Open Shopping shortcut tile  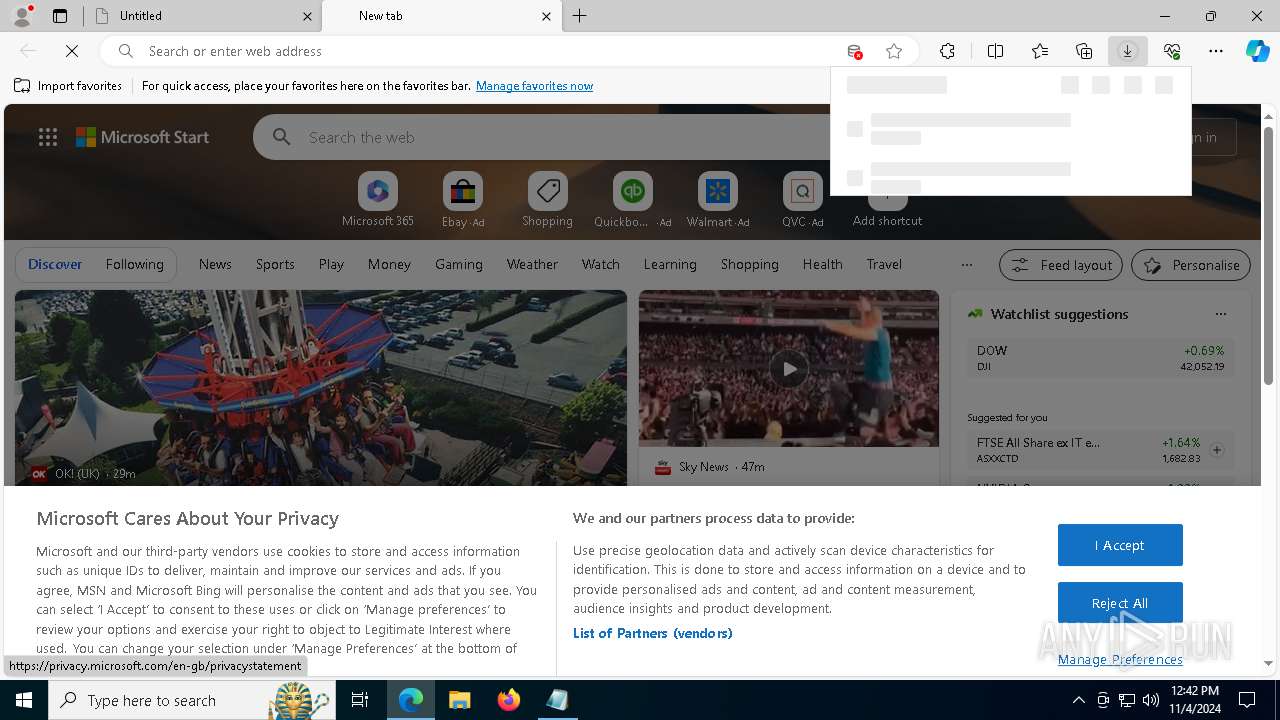tap(547, 200)
